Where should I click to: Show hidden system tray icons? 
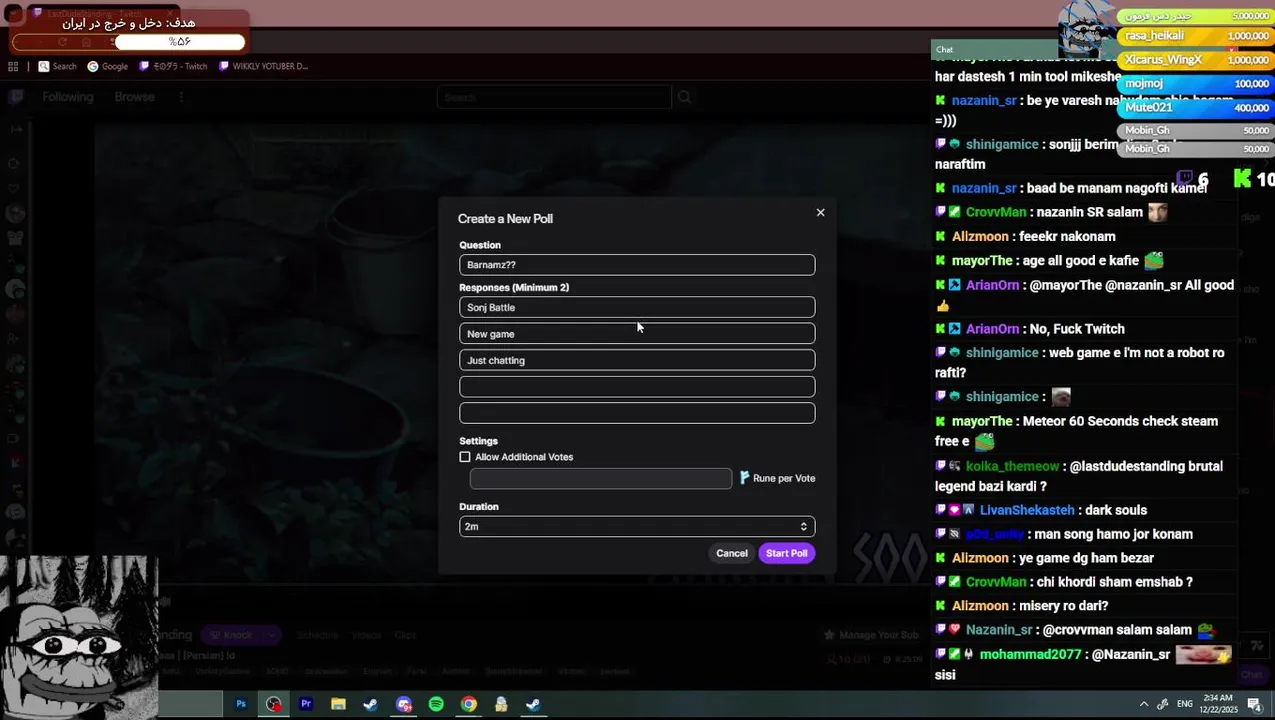(x=1143, y=704)
